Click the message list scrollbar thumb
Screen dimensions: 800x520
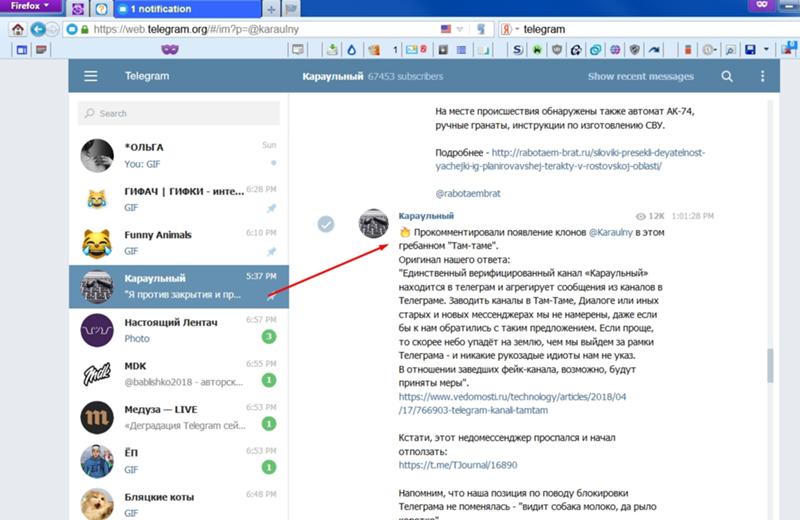click(770, 365)
